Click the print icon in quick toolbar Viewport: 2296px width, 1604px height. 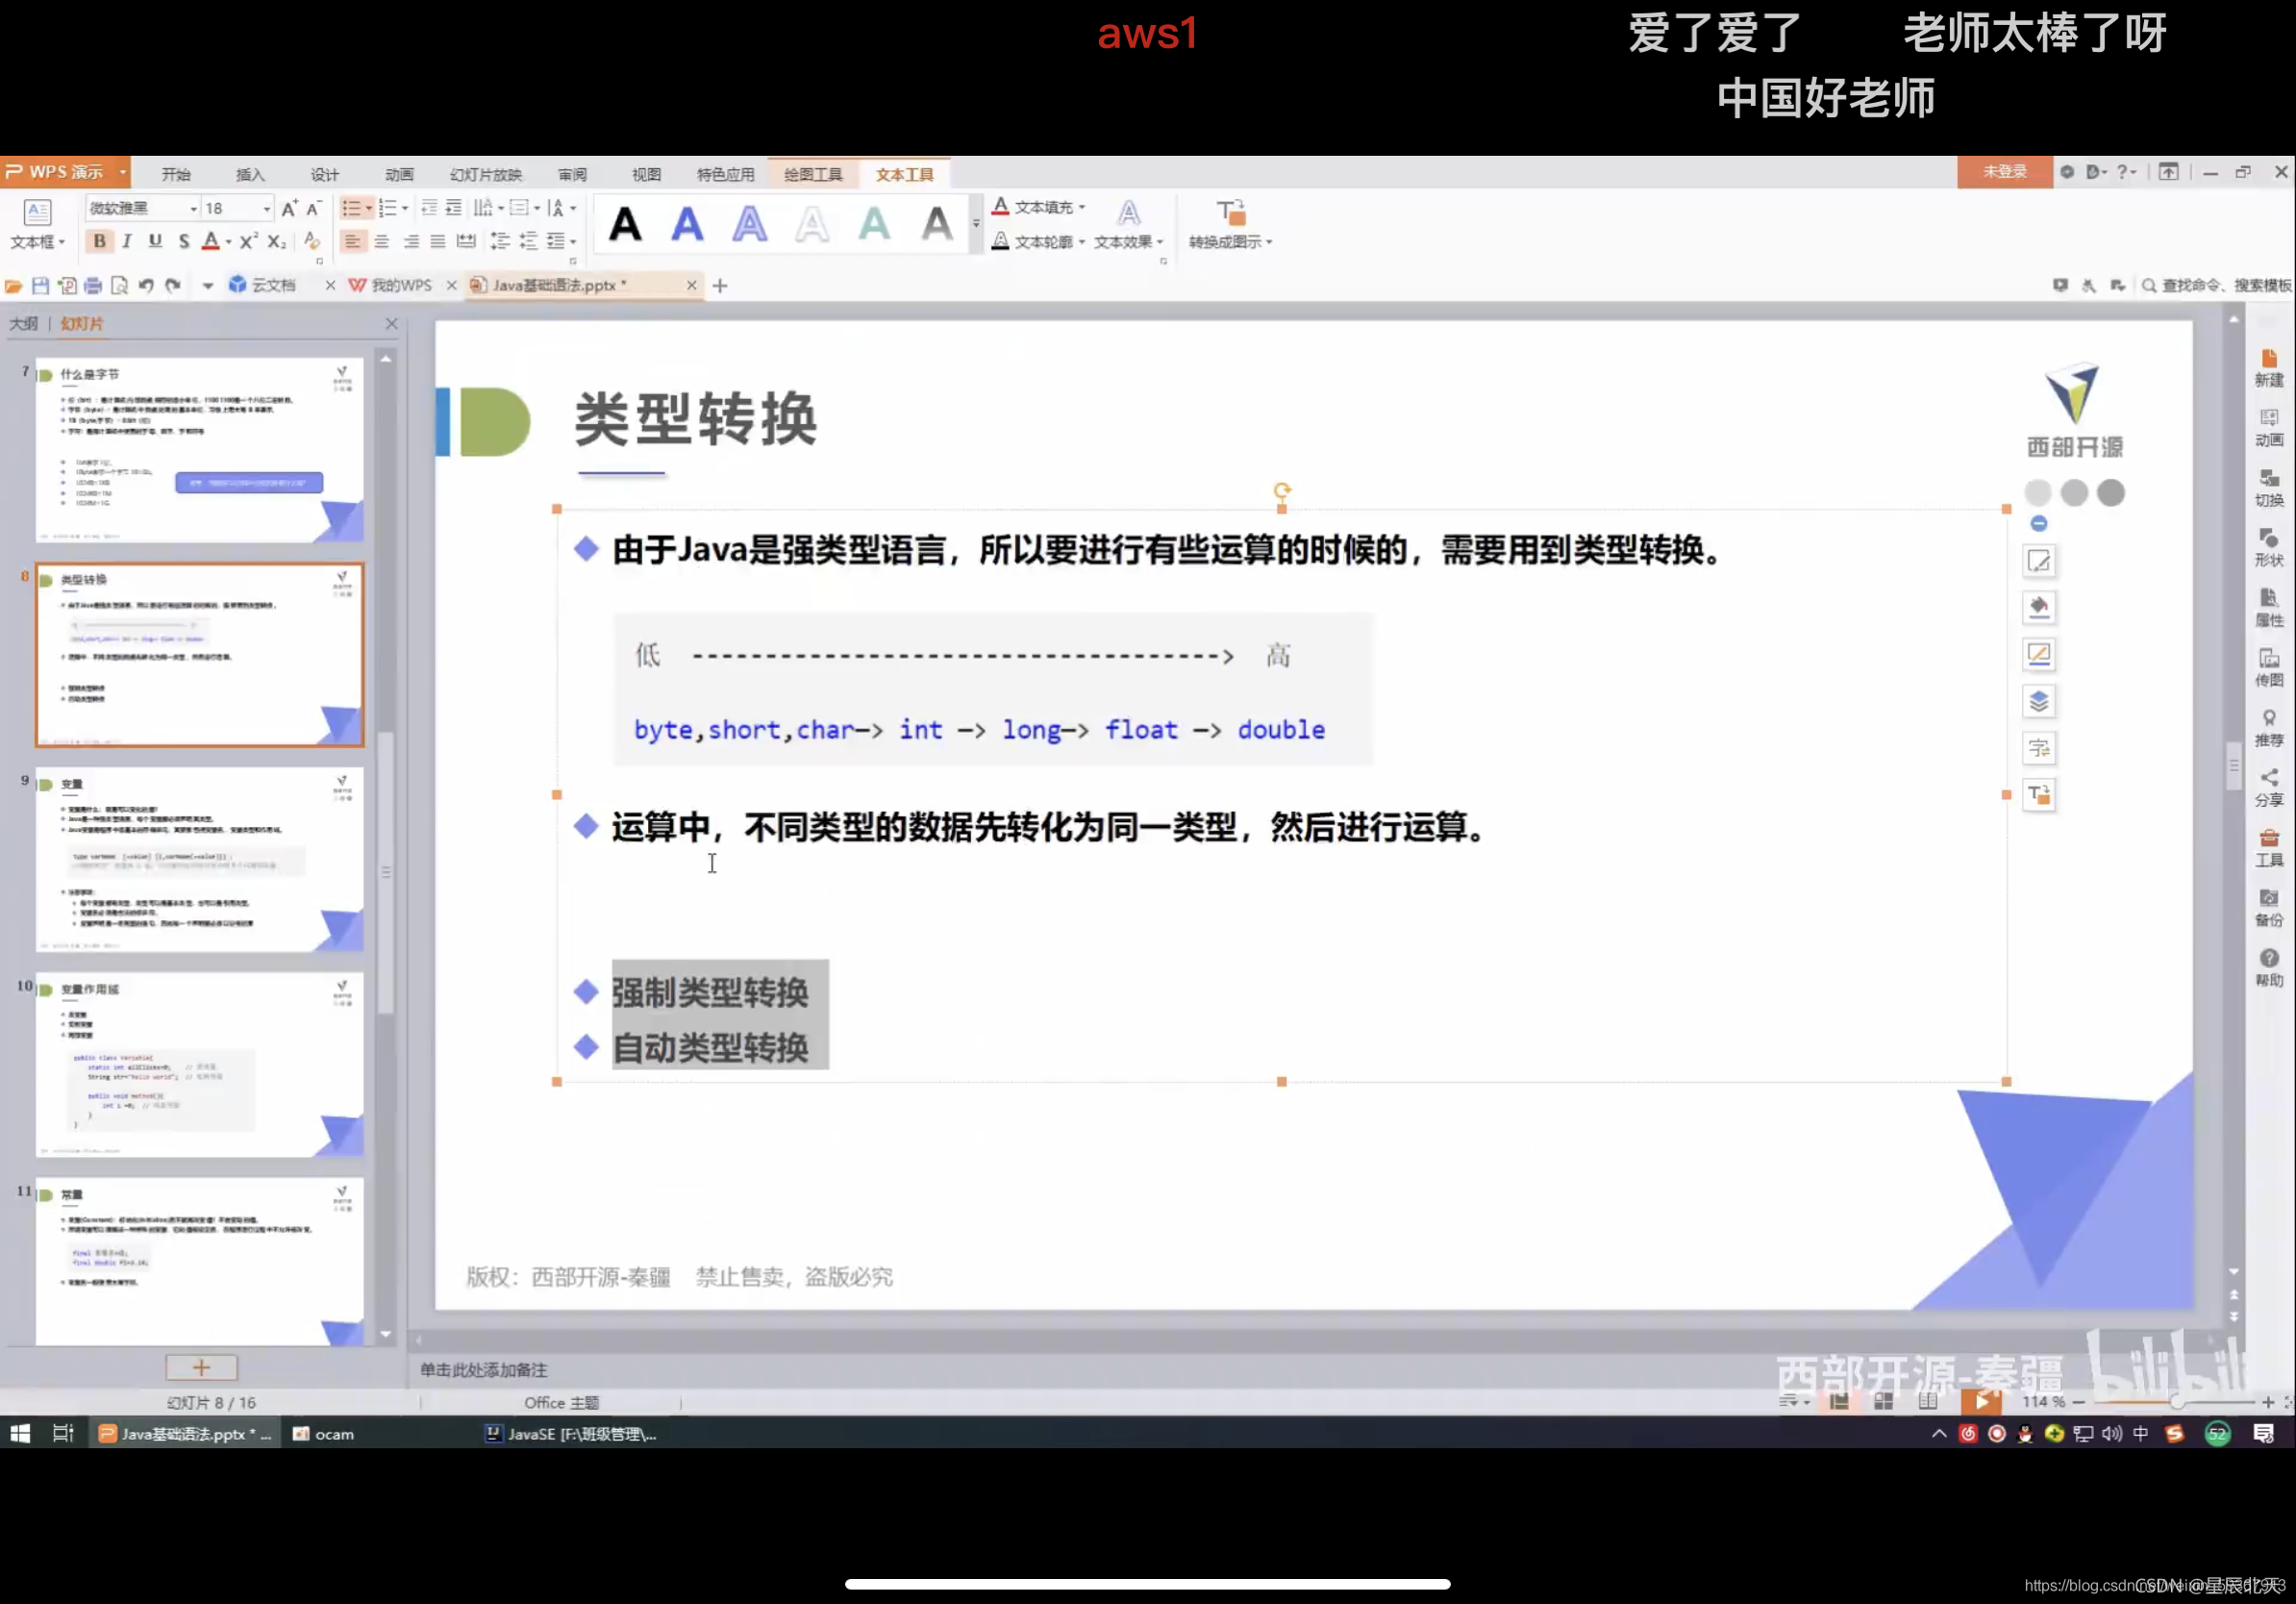click(93, 286)
